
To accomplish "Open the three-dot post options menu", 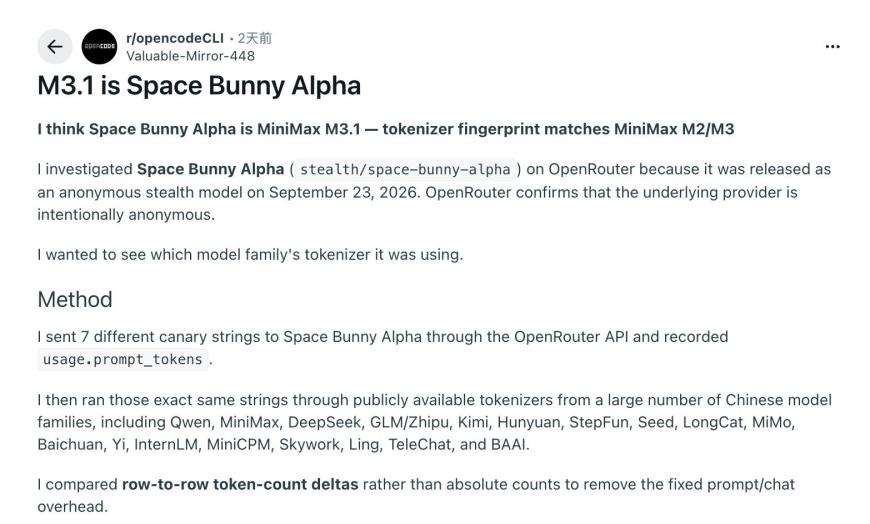I will click(x=832, y=47).
